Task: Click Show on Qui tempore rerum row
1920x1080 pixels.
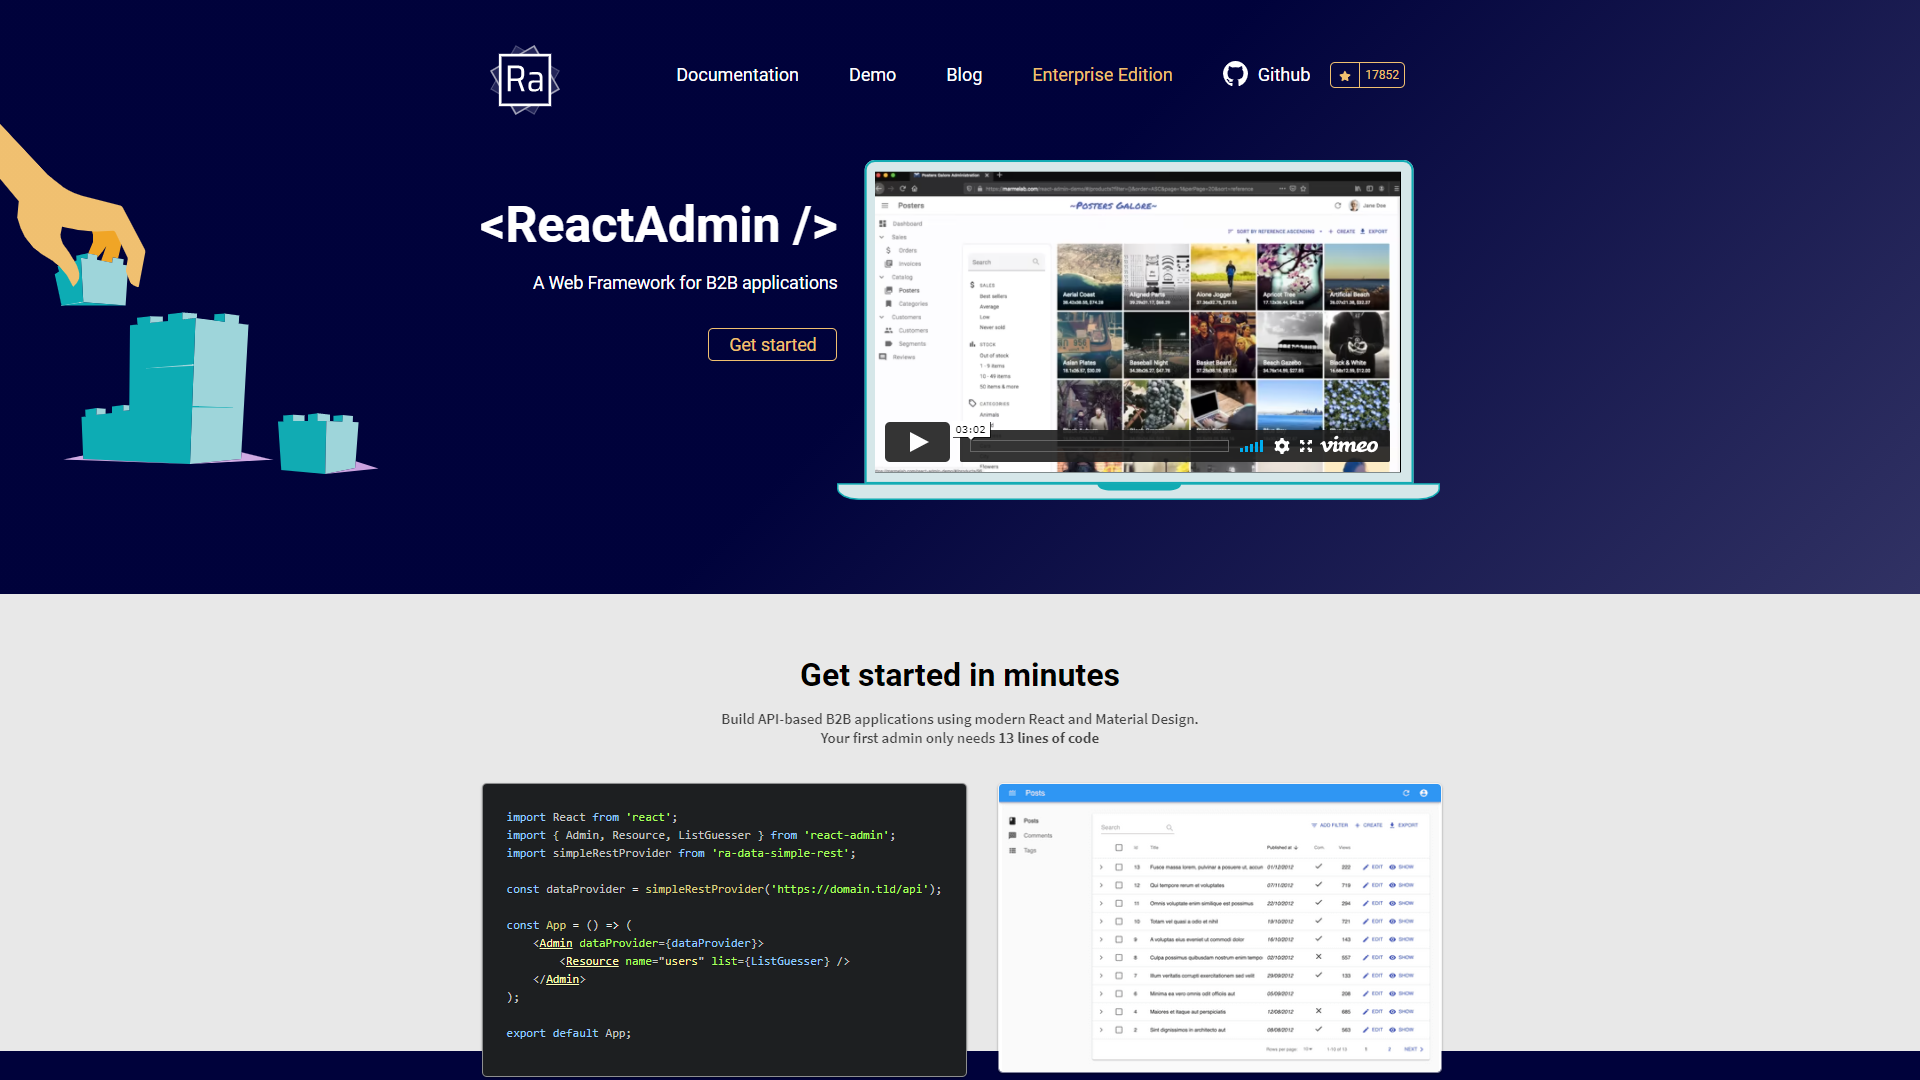Action: pos(1402,885)
